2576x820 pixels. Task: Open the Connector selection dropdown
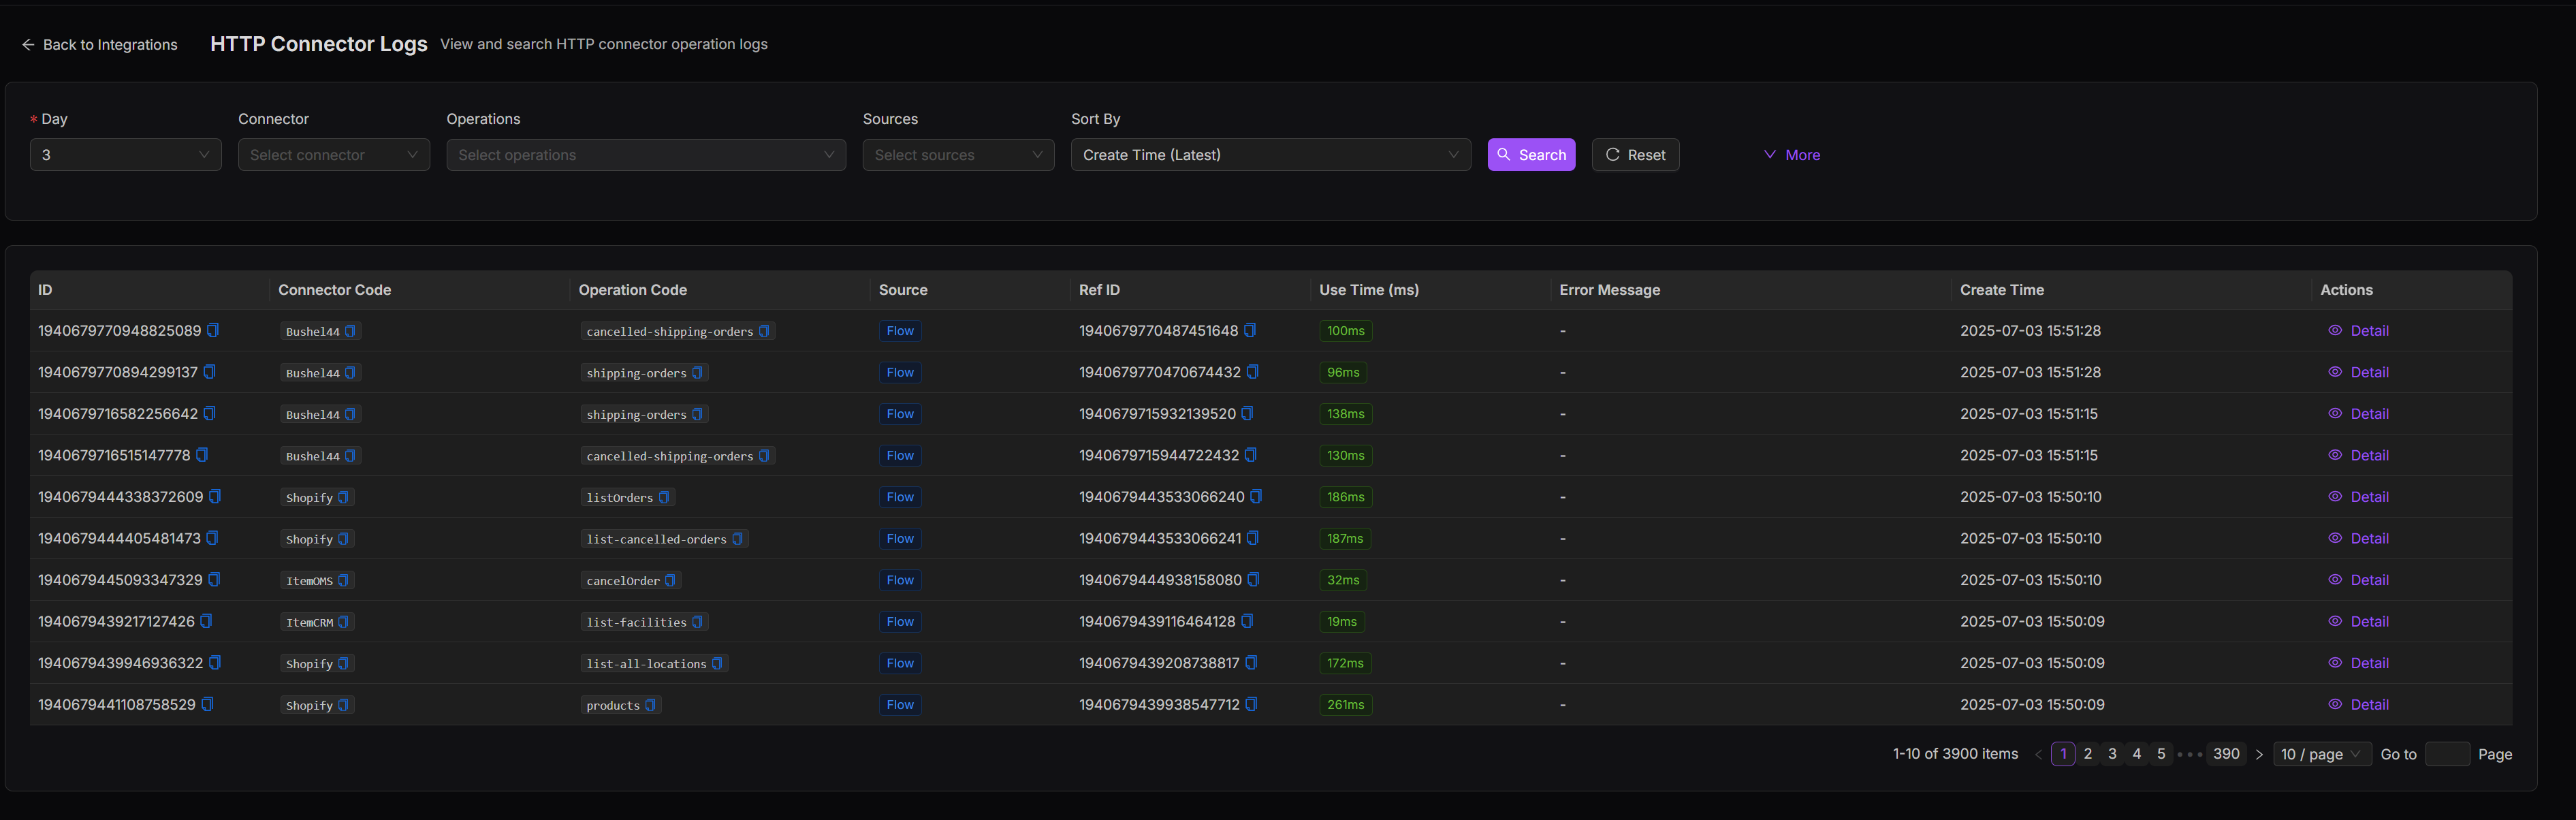click(334, 154)
